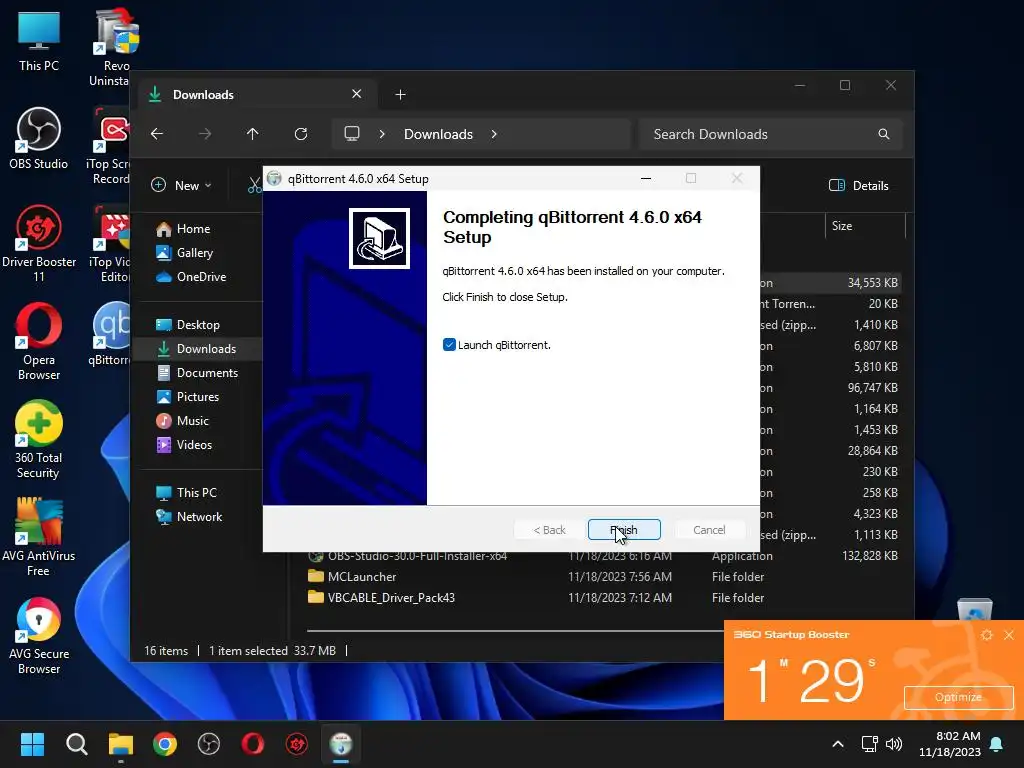Close the Downloads tab
Image resolution: width=1024 pixels, height=768 pixels.
(357, 94)
